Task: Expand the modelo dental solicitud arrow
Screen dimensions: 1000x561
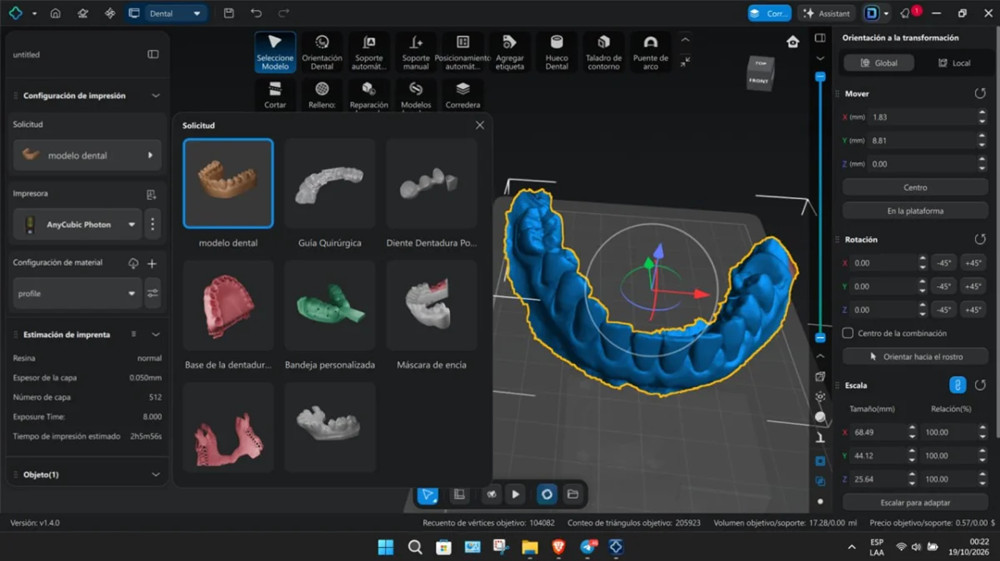Action: coord(151,156)
